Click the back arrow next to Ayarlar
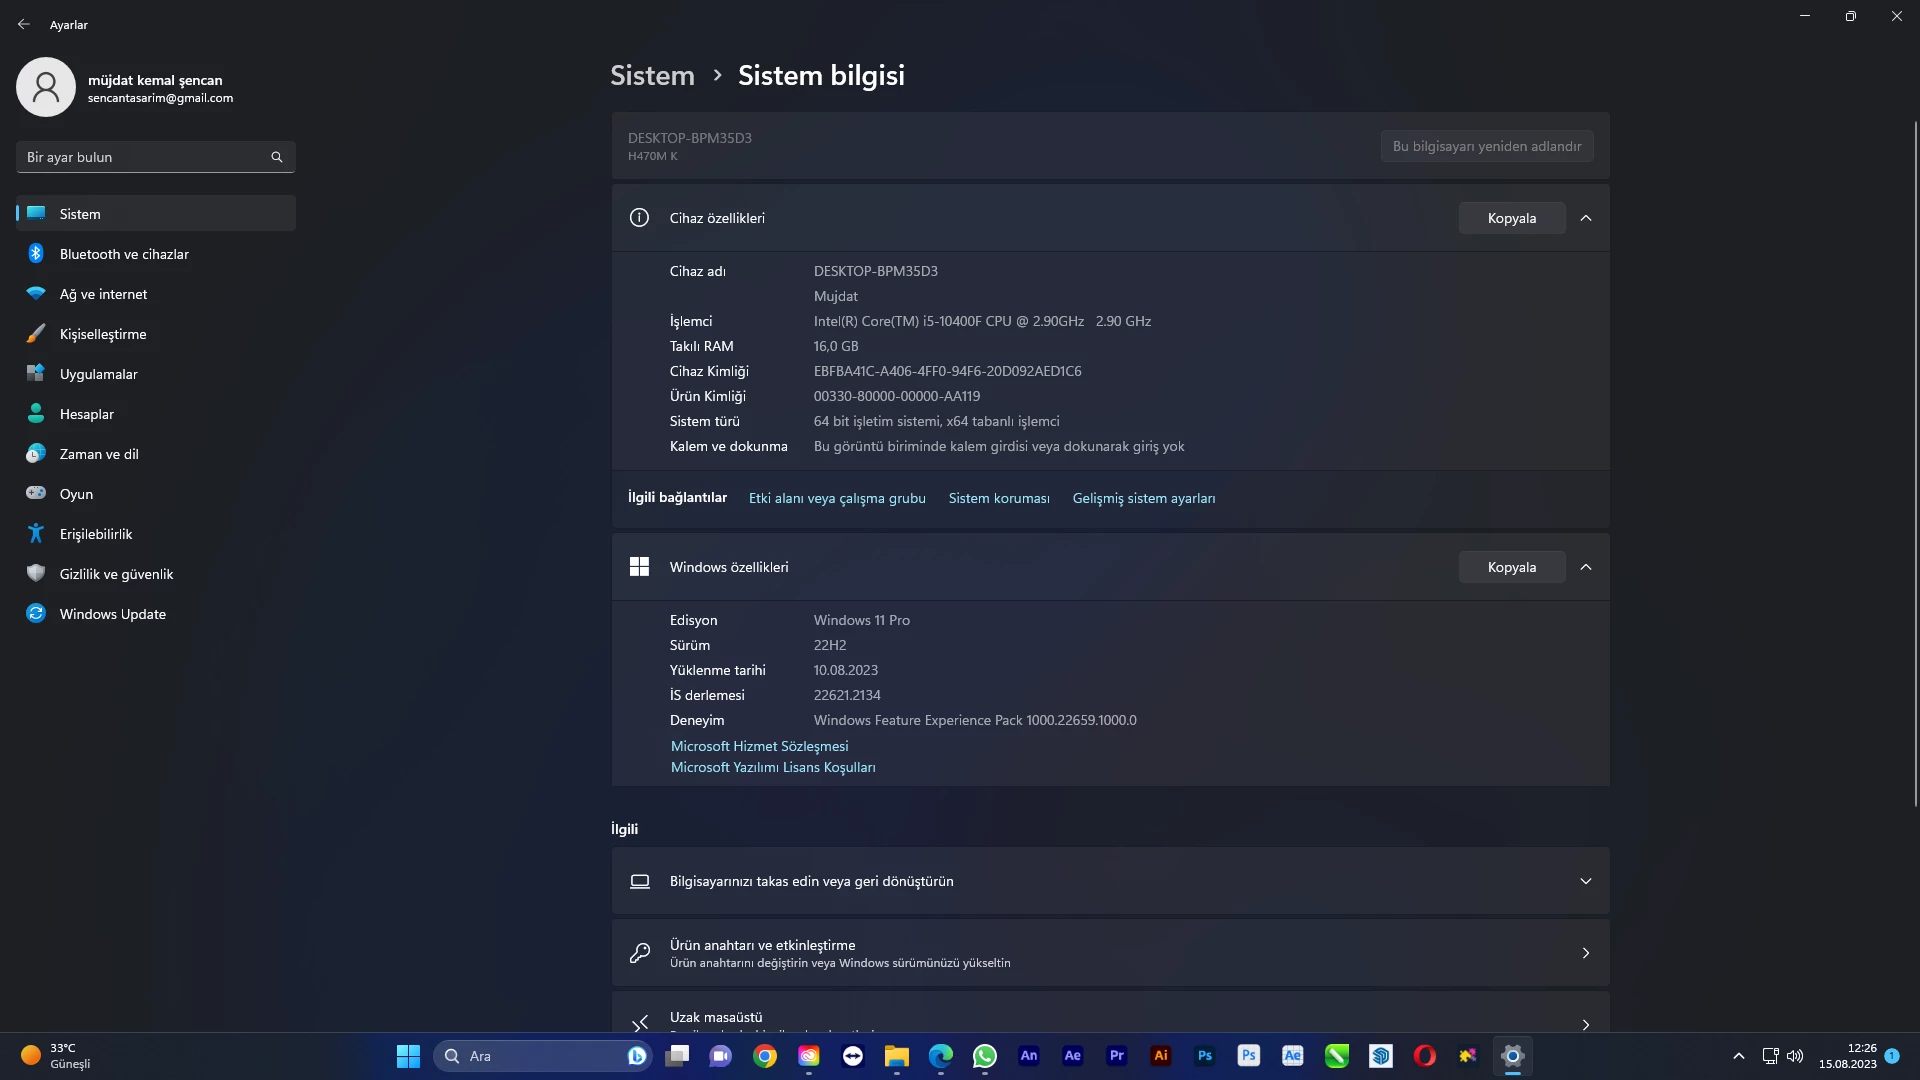The image size is (1920, 1080). tap(24, 24)
